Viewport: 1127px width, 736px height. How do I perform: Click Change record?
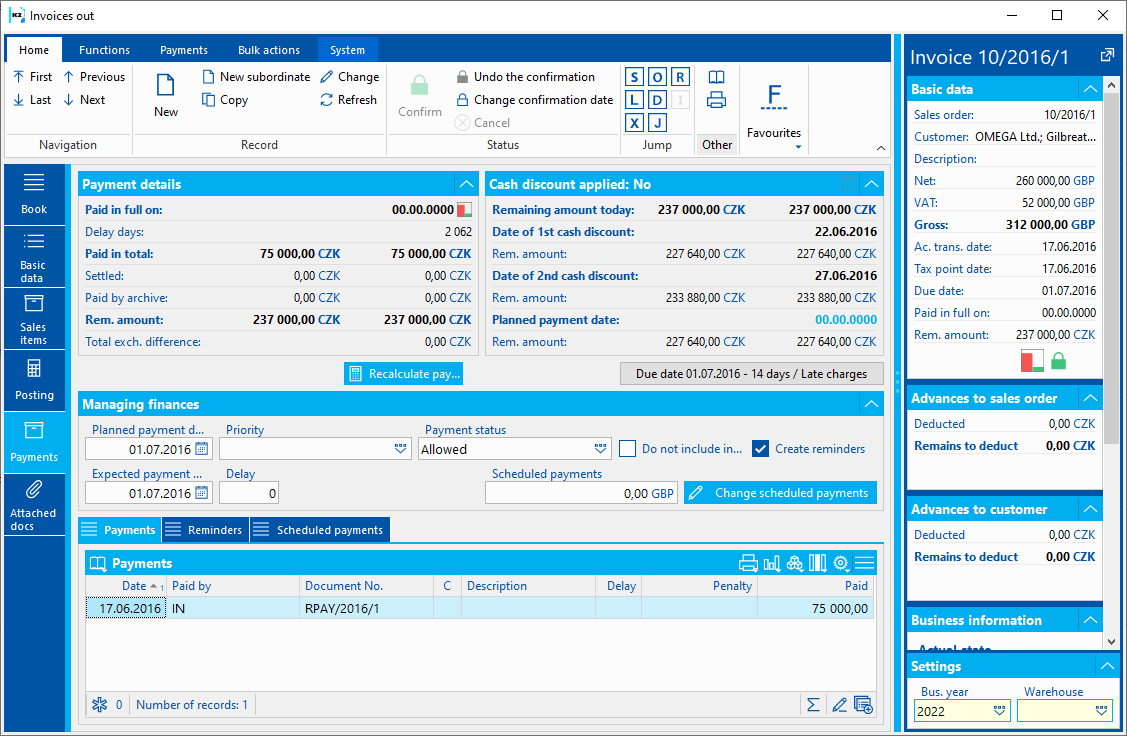point(349,77)
